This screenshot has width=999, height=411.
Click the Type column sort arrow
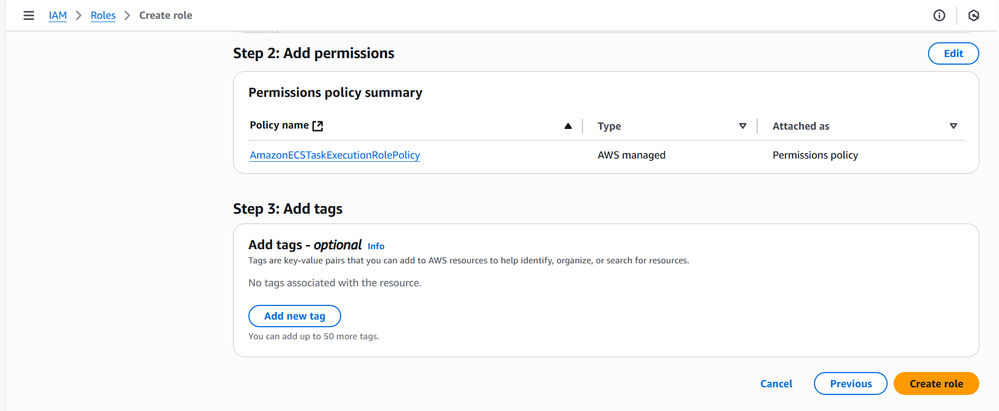pyautogui.click(x=742, y=126)
